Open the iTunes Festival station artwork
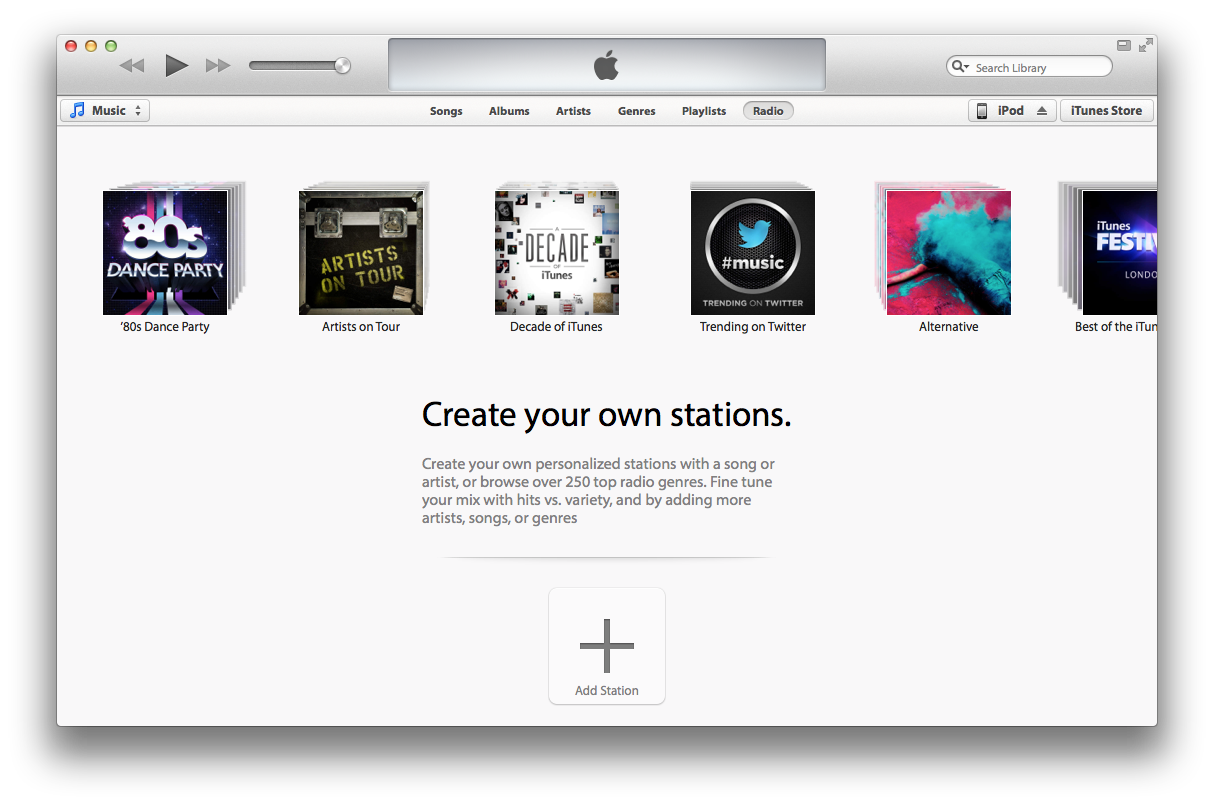Viewport: 1214px width, 805px height. (1120, 253)
